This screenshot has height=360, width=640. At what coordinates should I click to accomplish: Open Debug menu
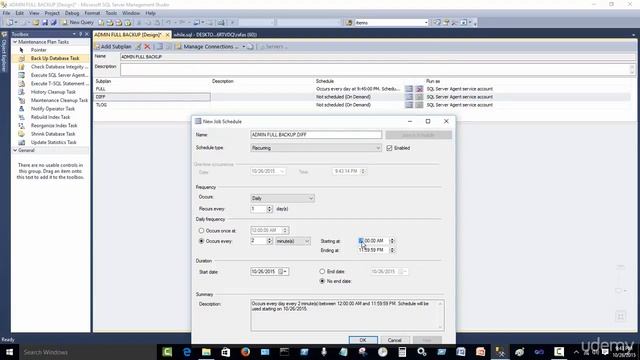click(72, 13)
